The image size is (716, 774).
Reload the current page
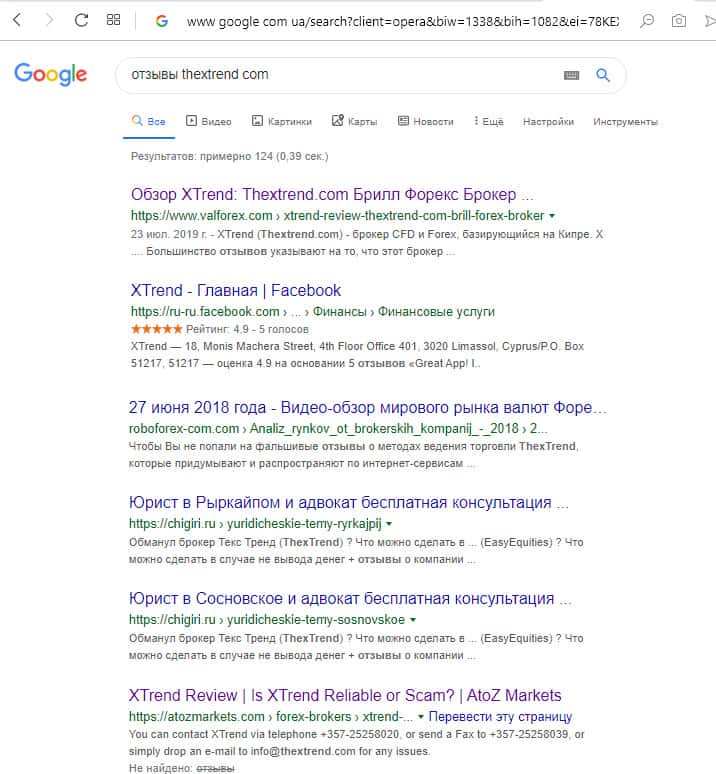82,20
